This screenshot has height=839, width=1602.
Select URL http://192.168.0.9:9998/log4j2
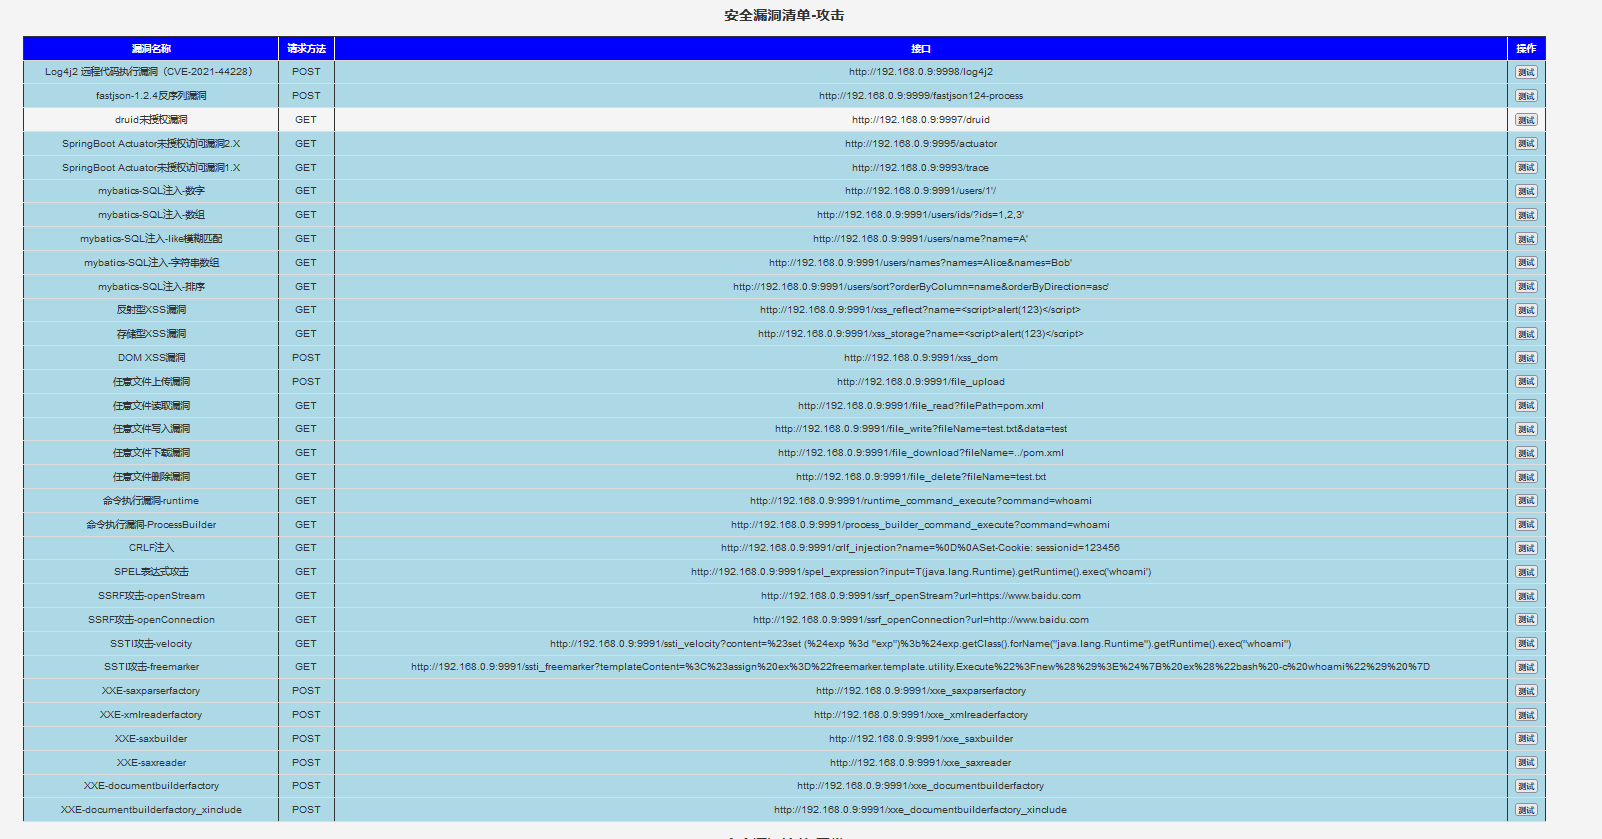(921, 72)
